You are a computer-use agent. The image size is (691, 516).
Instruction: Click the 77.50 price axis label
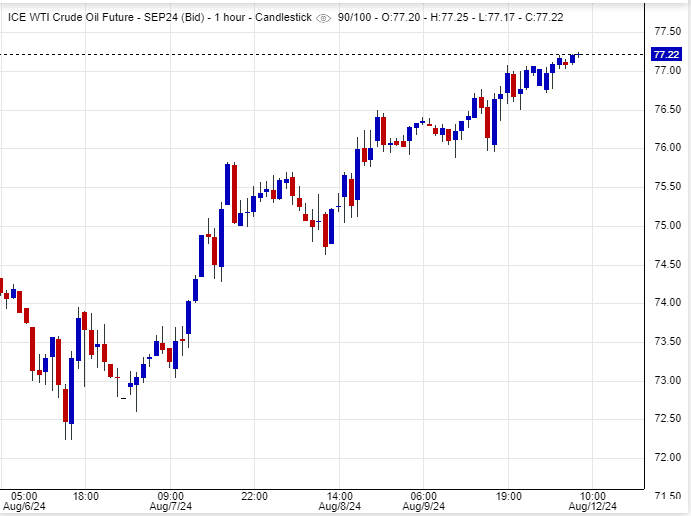(668, 31)
